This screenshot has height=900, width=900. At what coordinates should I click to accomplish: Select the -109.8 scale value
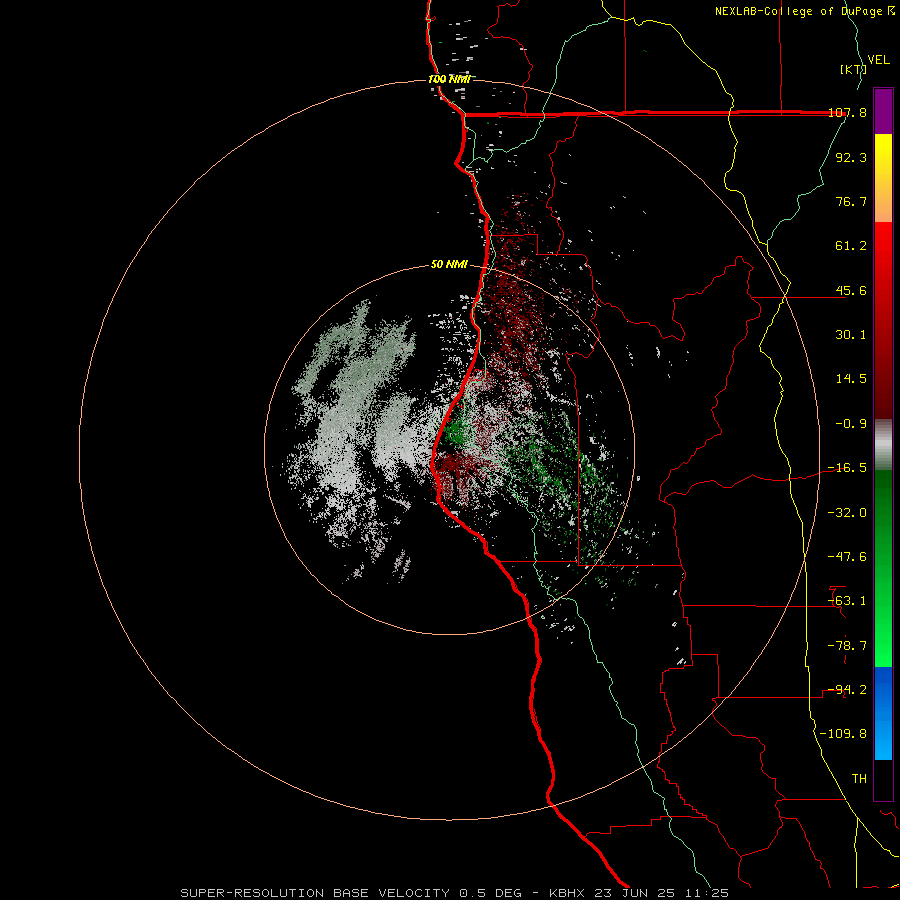[844, 734]
